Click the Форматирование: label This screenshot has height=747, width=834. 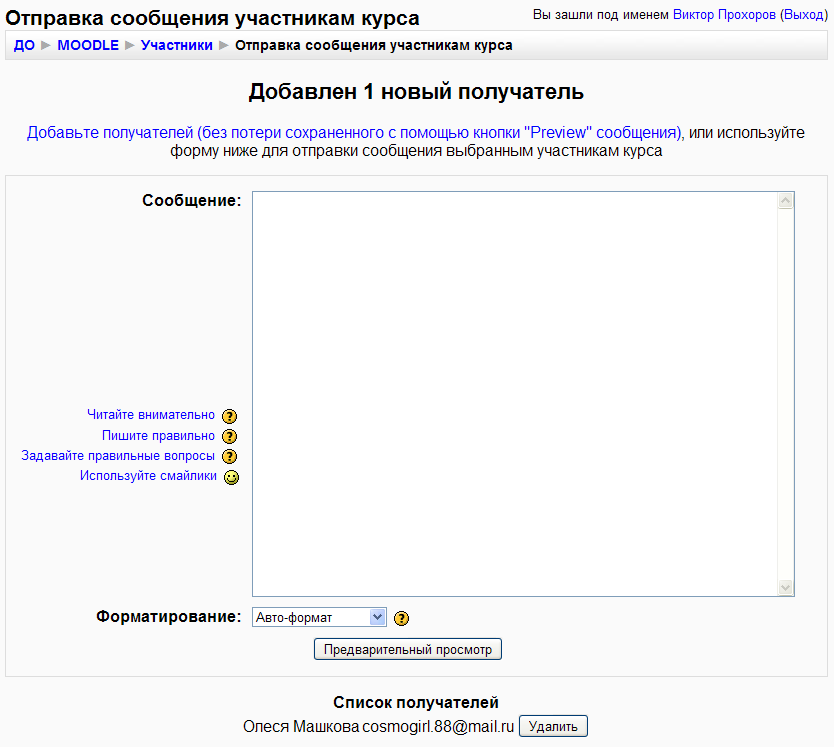[169, 616]
